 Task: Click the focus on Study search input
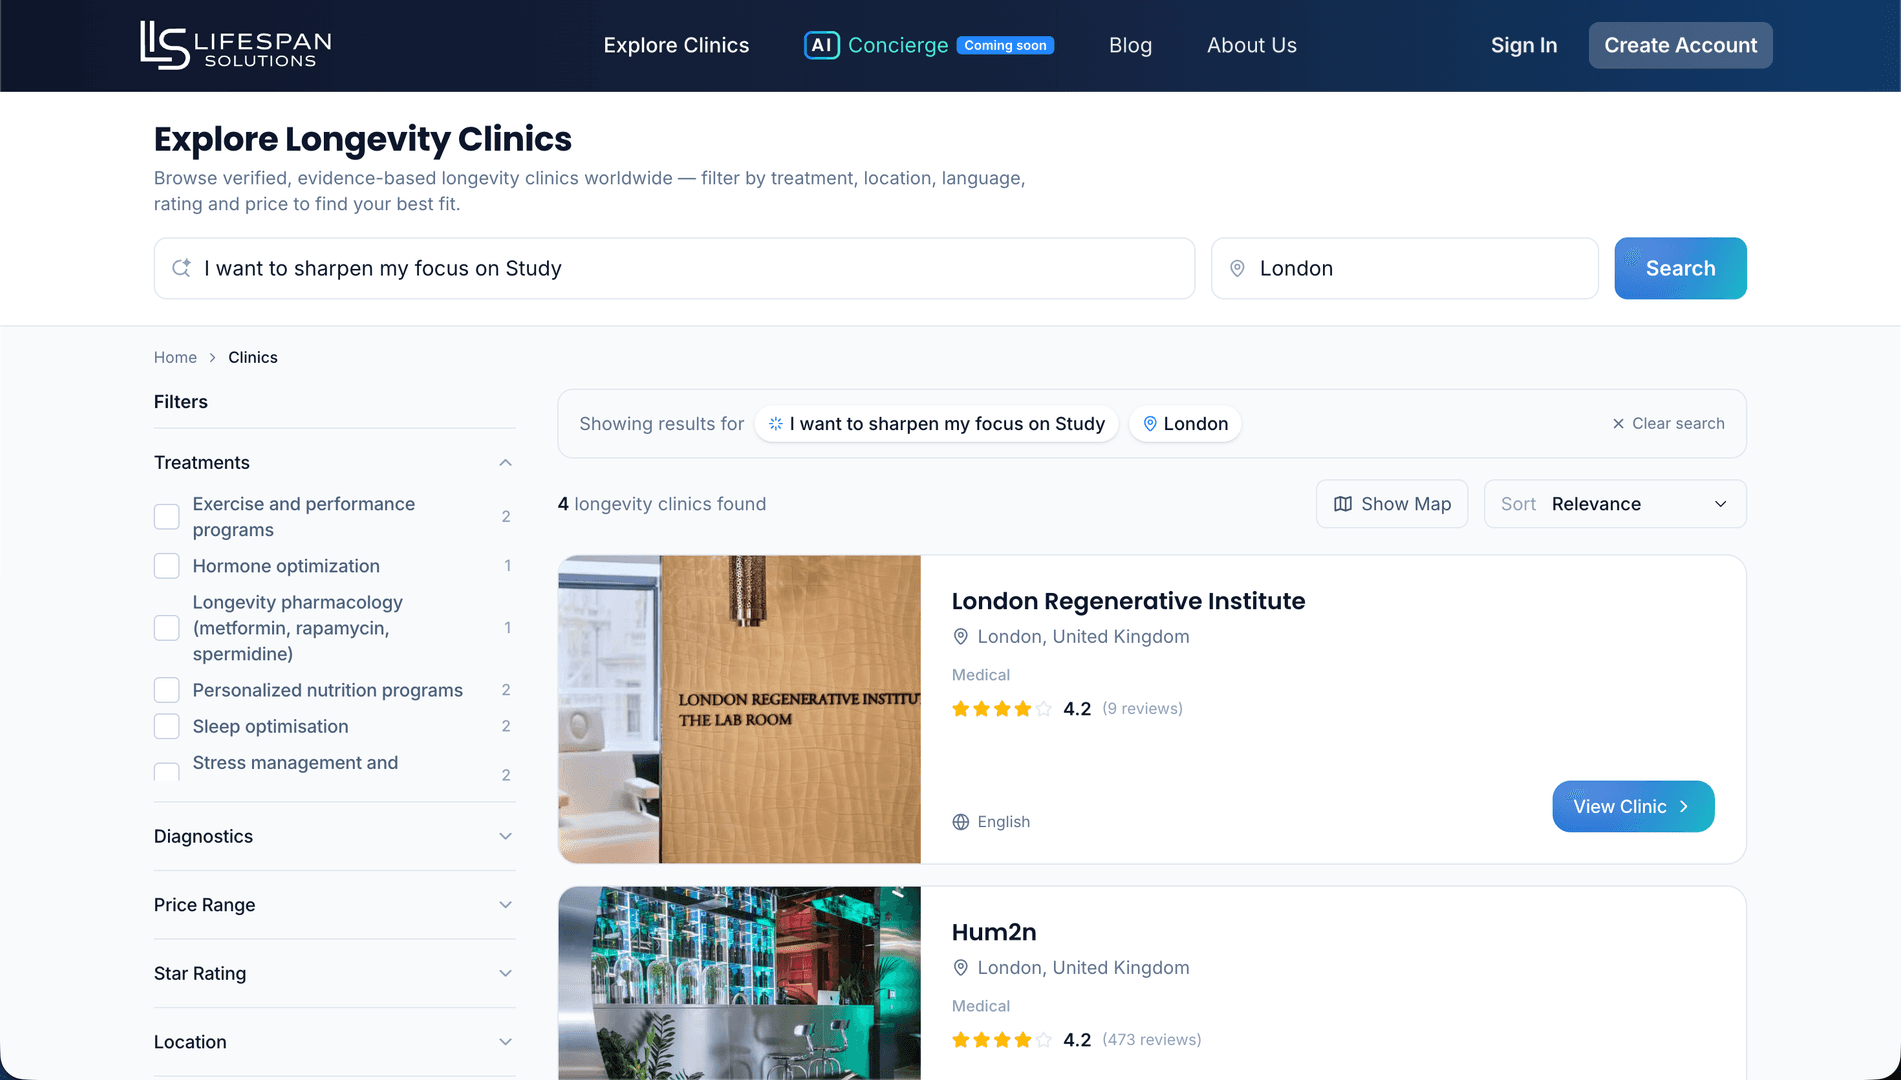pyautogui.click(x=674, y=268)
